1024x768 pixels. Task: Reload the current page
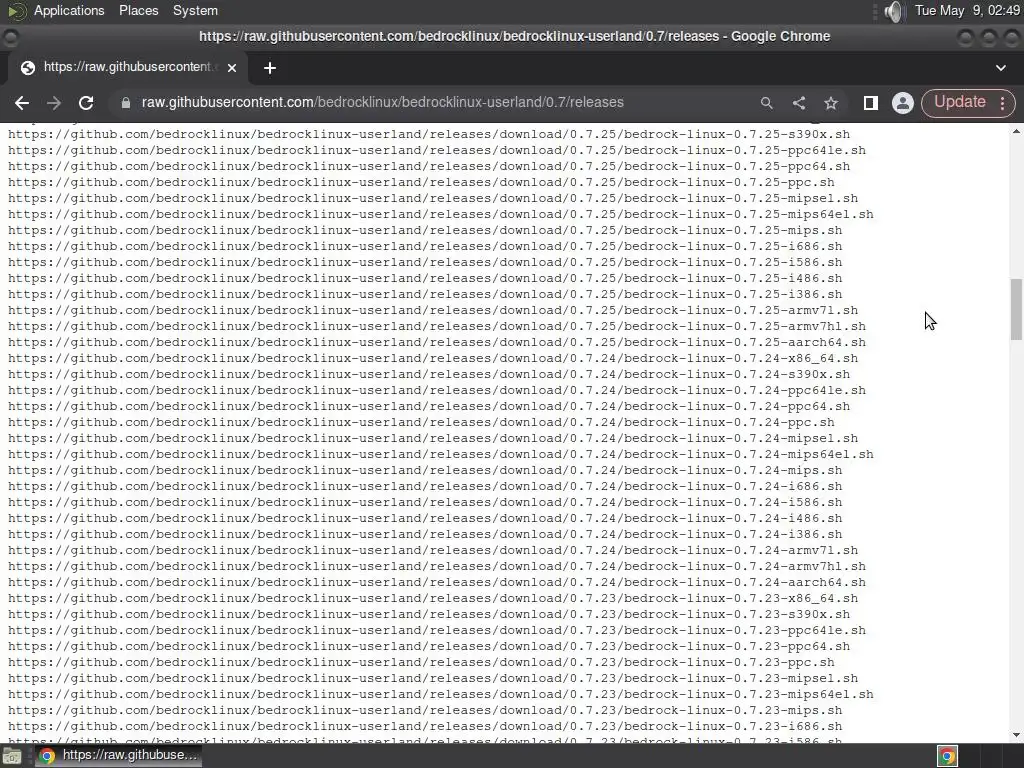point(86,103)
